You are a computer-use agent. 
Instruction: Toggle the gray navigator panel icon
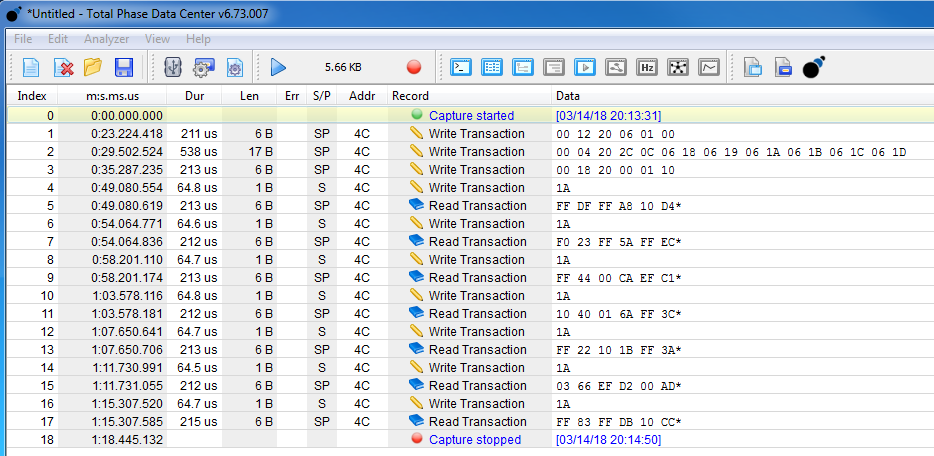point(616,67)
